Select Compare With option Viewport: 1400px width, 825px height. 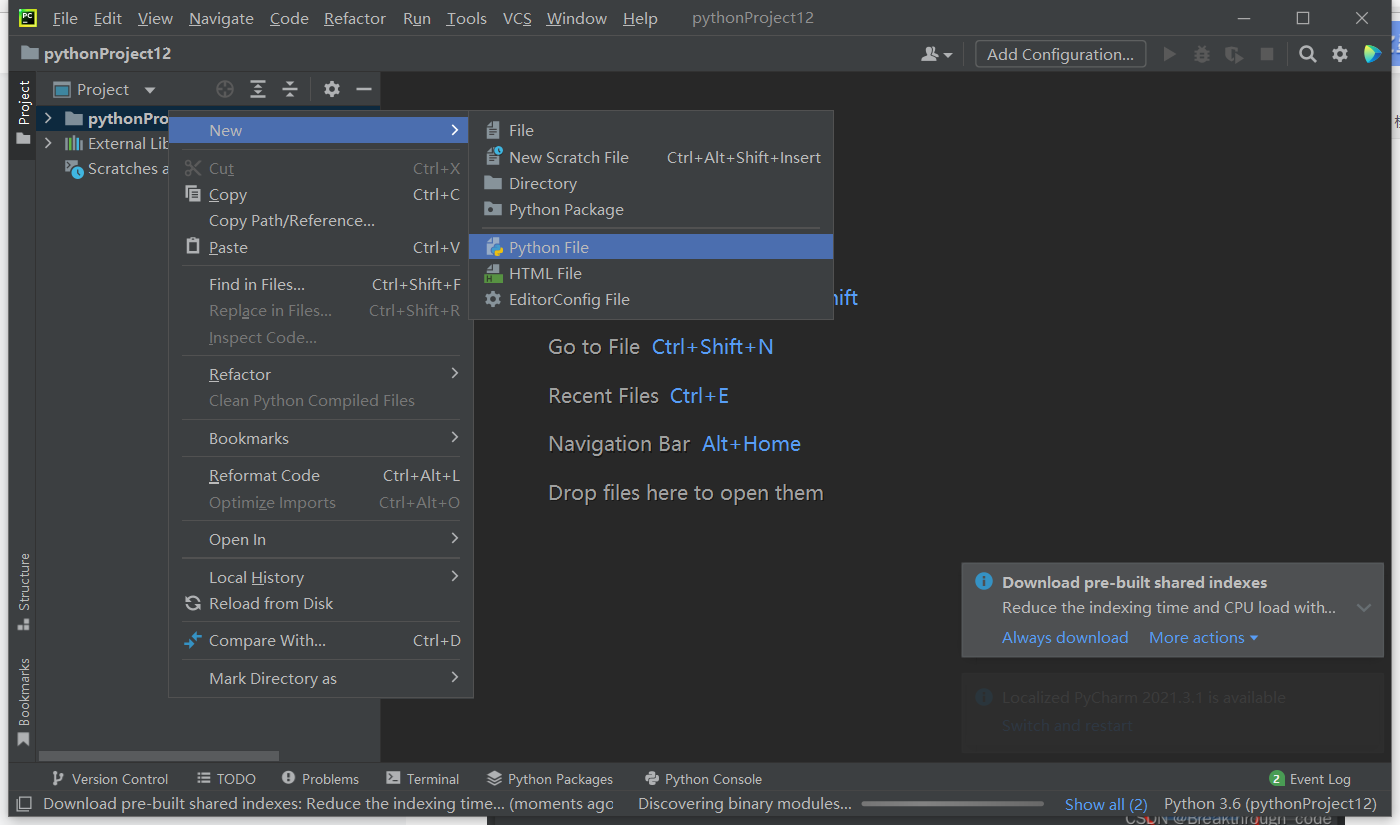(x=320, y=640)
